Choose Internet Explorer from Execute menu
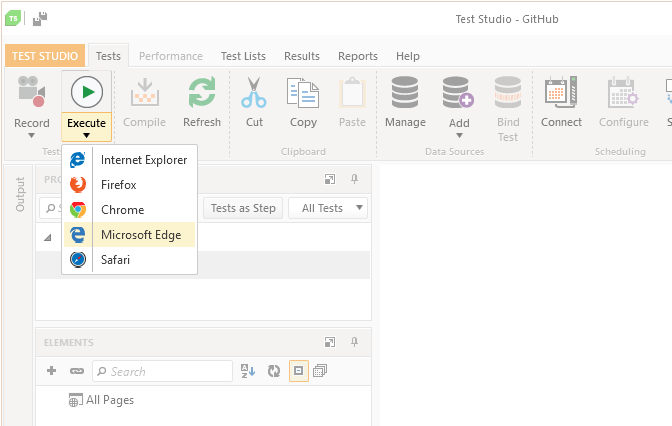Viewport: 672px width, 426px height. point(129,160)
